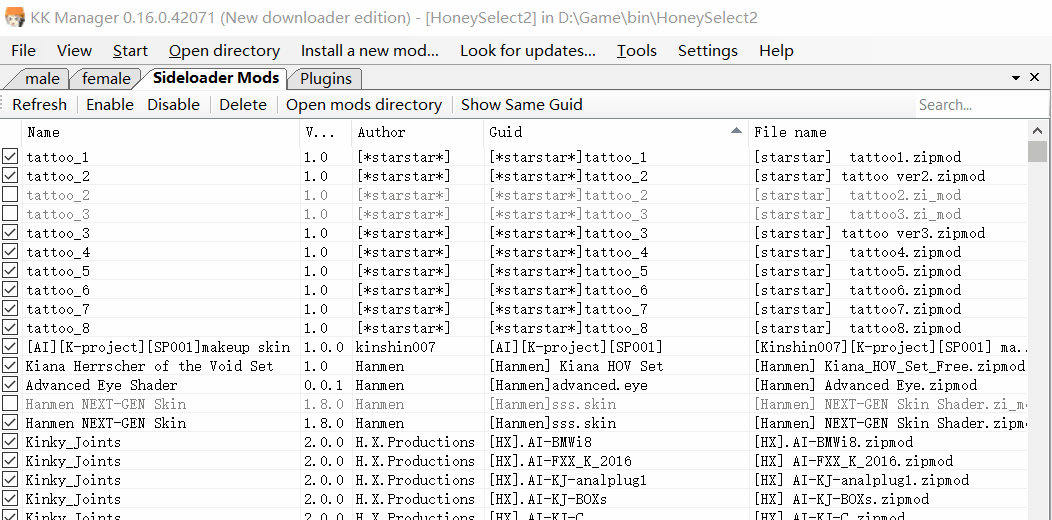Click the Delete toolbar button
The height and width of the screenshot is (520, 1052).
click(243, 105)
